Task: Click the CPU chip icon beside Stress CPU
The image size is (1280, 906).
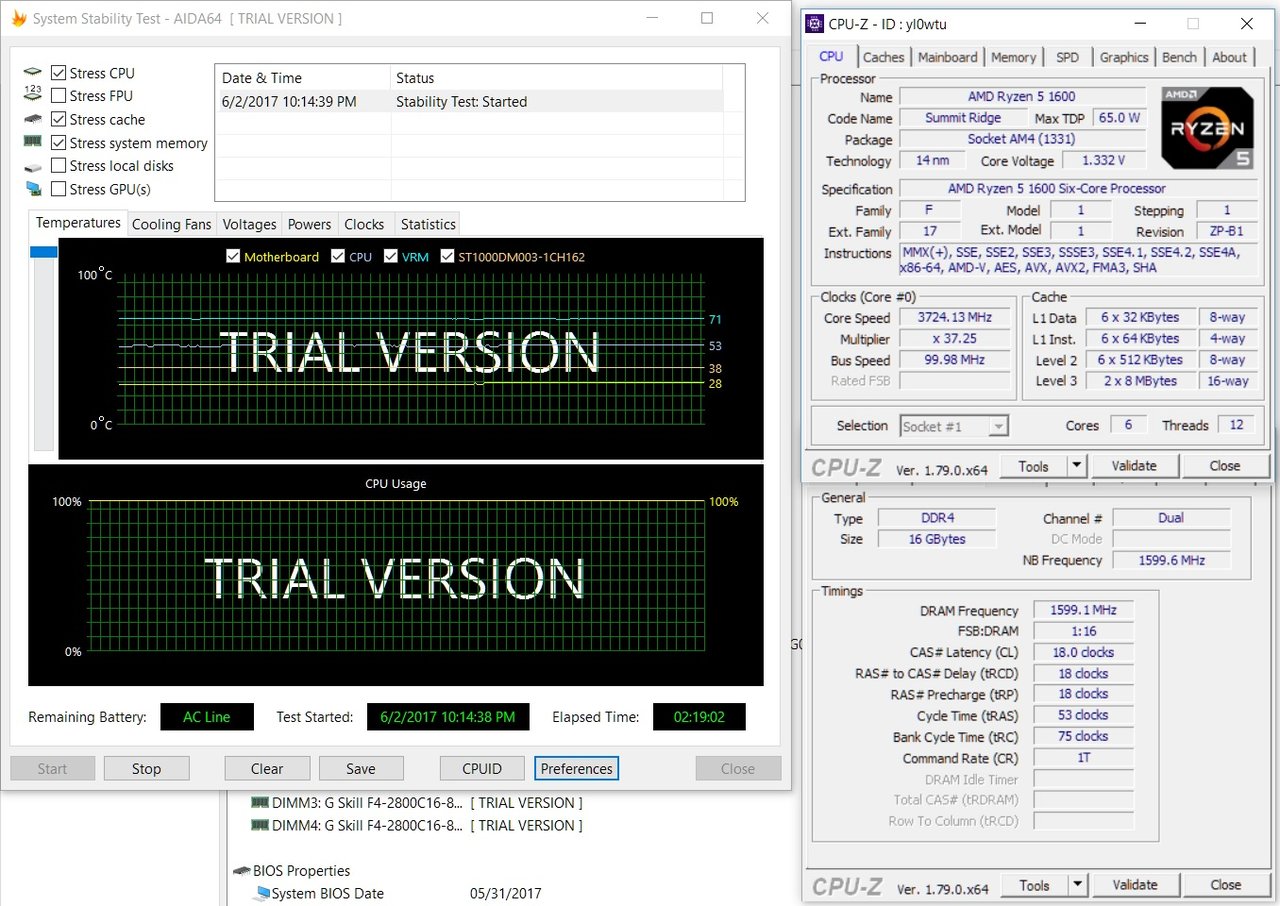Action: click(33, 73)
